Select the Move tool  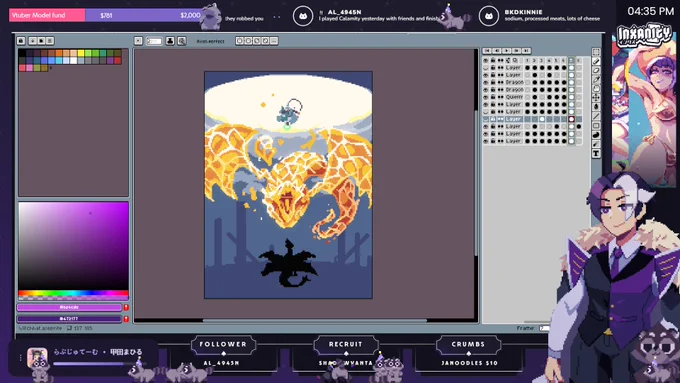[596, 98]
